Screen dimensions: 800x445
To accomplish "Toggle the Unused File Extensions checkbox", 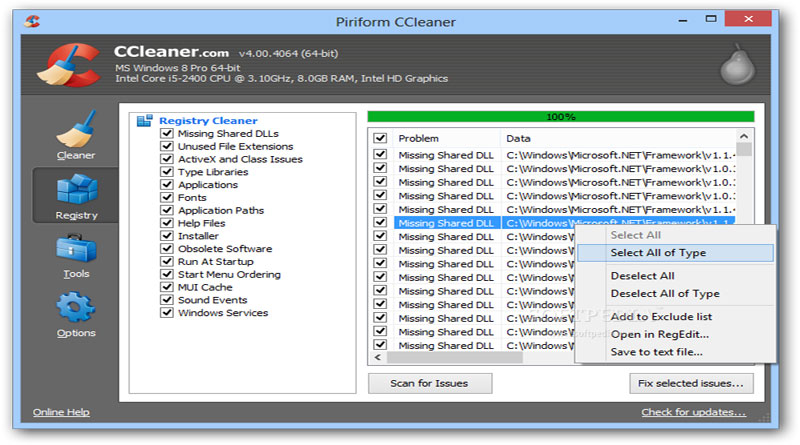I will point(166,146).
